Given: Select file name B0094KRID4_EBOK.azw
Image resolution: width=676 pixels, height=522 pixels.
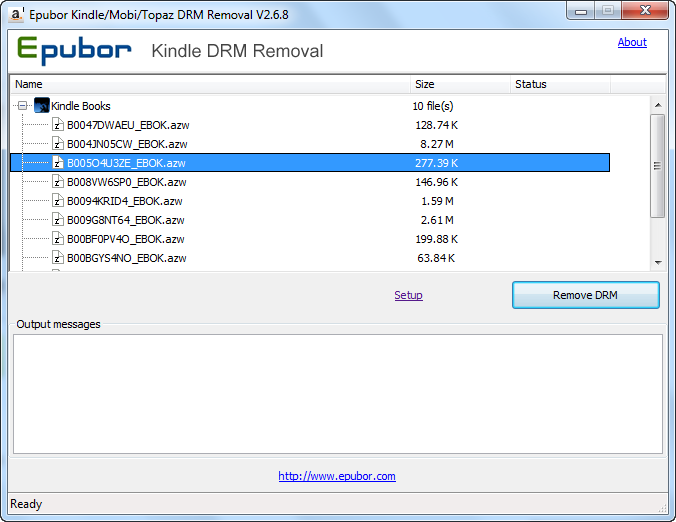Looking at the screenshot, I should click(x=125, y=201).
